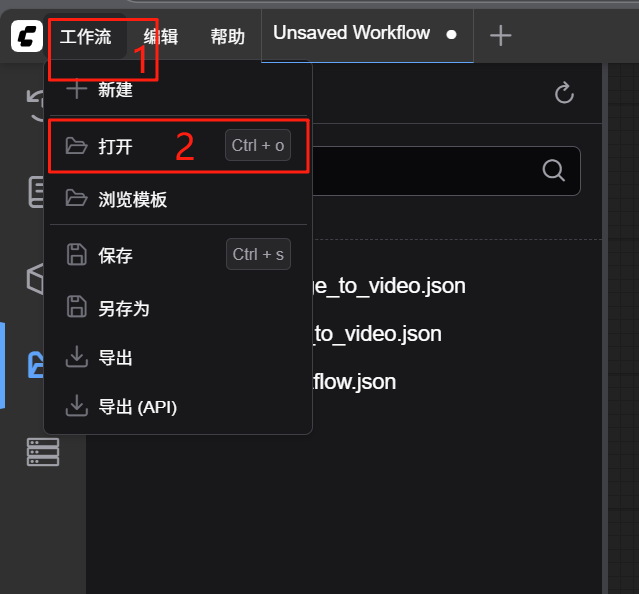This screenshot has height=594, width=639.
Task: Click the refresh icon in workflows panel
Action: (x=564, y=93)
